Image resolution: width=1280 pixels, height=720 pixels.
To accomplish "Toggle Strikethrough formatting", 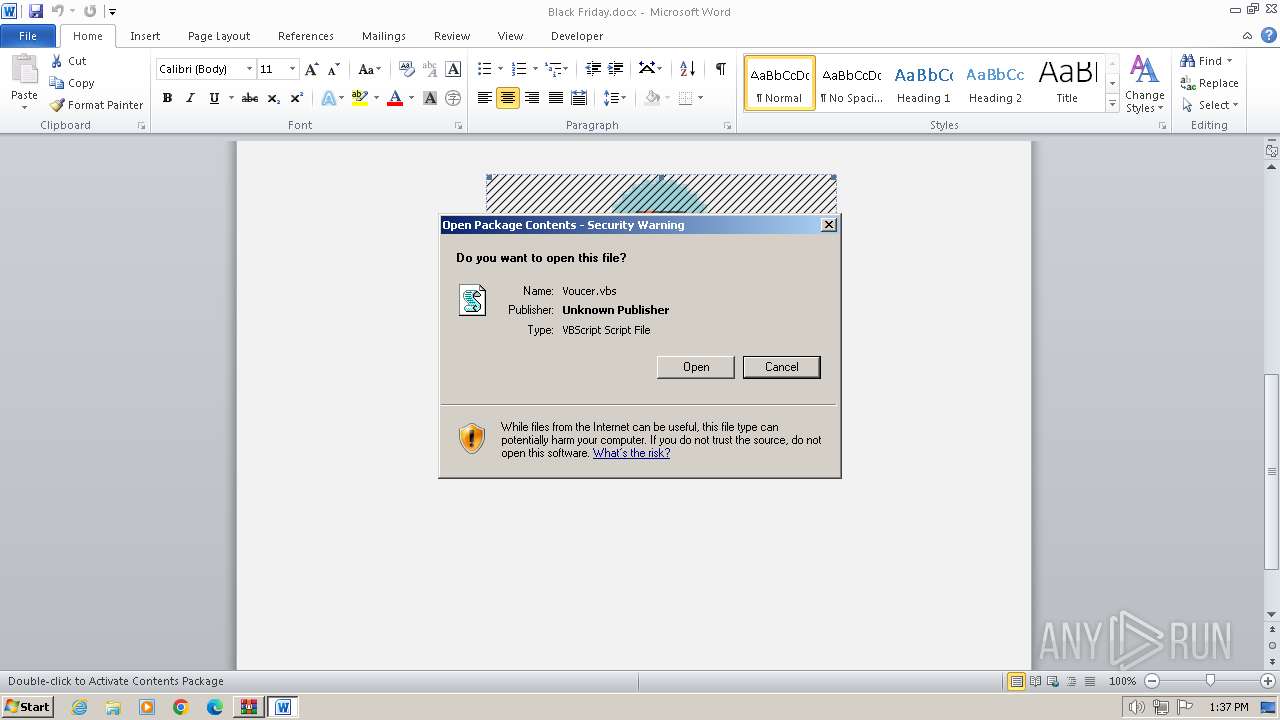I will [x=250, y=98].
